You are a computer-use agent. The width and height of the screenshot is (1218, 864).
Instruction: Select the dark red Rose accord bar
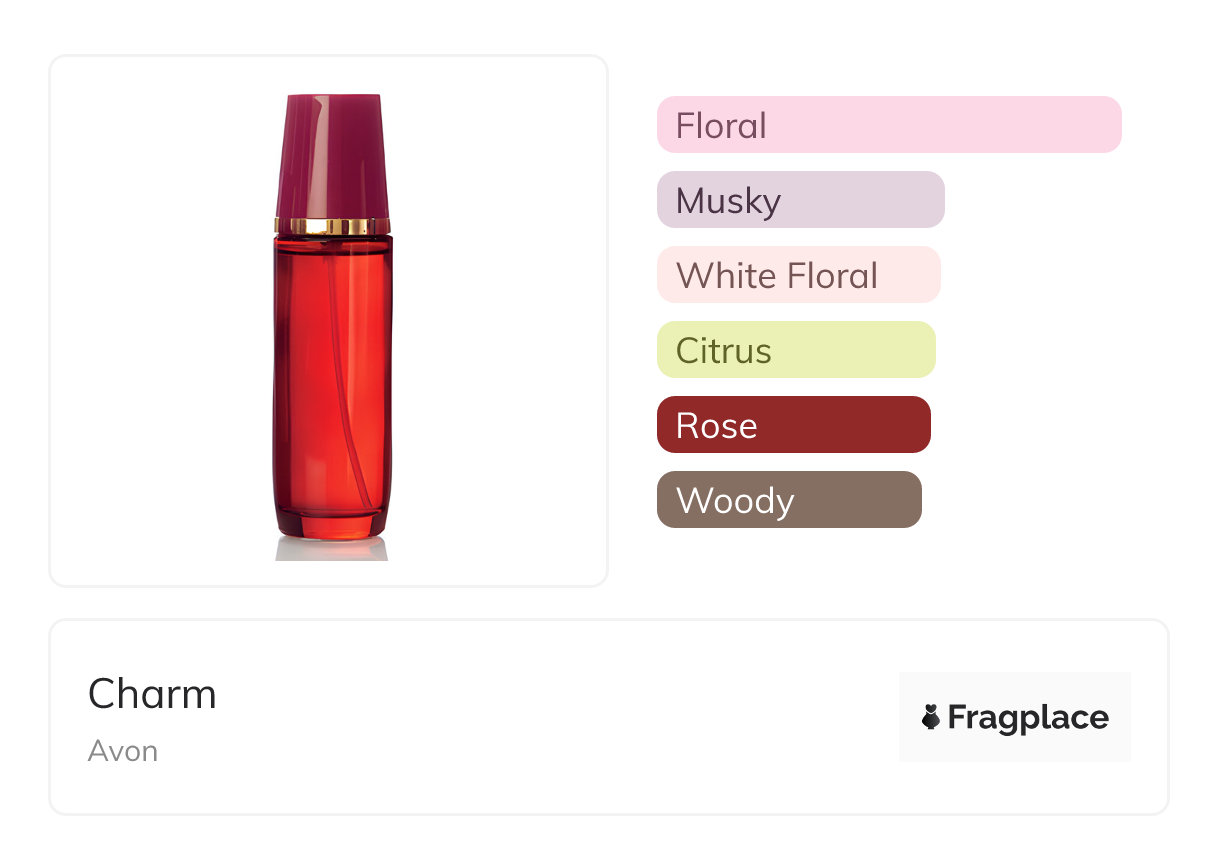coord(793,425)
